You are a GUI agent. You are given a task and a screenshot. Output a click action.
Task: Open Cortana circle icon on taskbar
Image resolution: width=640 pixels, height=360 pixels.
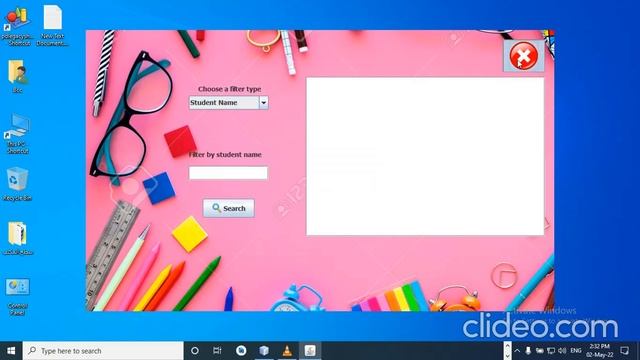click(195, 351)
